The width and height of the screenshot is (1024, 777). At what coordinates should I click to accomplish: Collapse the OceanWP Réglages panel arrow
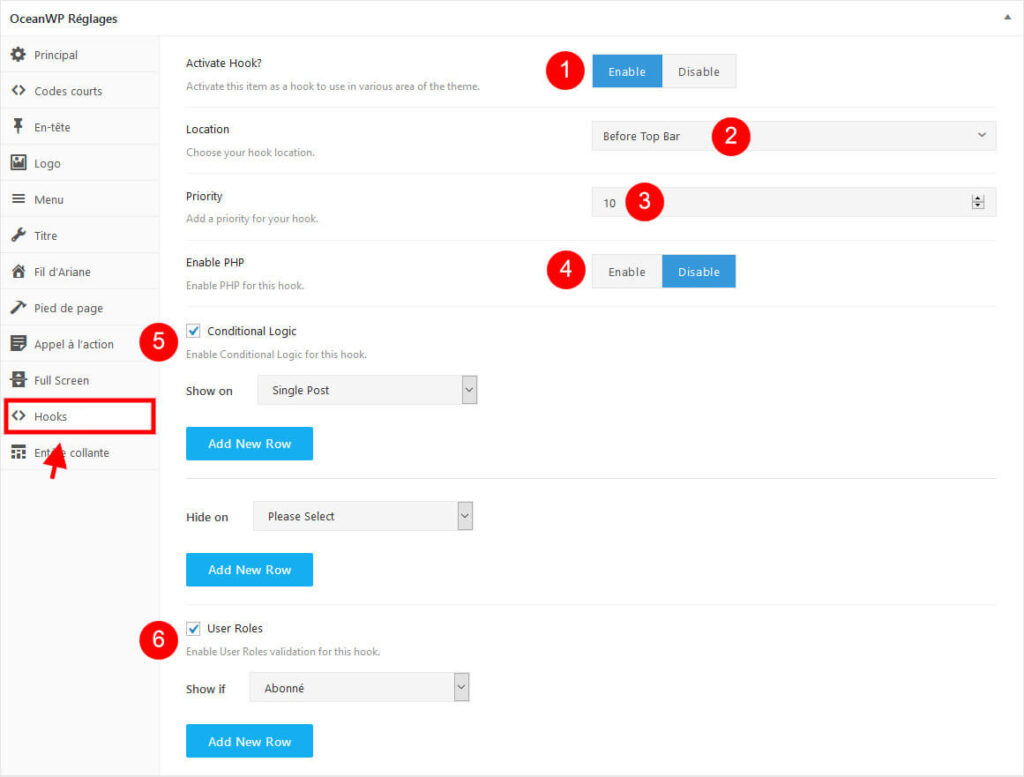[x=1007, y=18]
